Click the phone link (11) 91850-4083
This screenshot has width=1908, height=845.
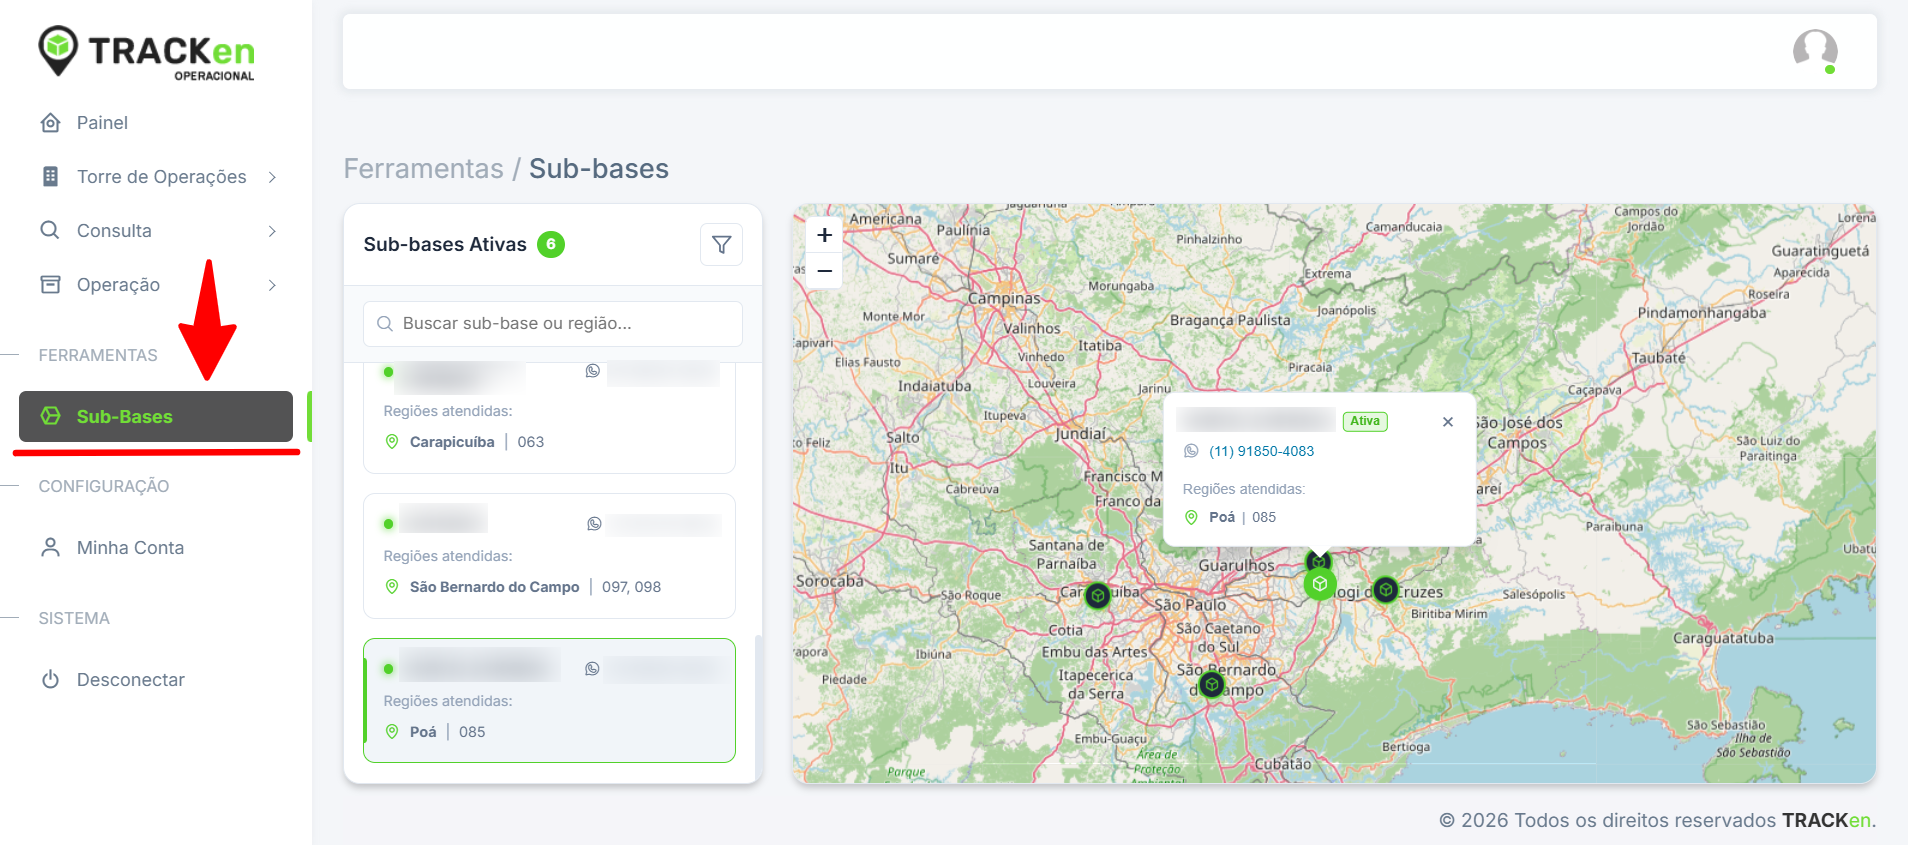tap(1261, 451)
